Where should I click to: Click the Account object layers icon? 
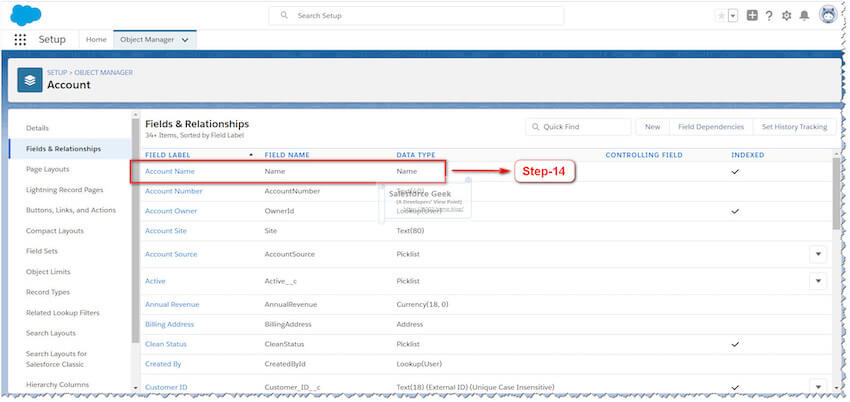coord(30,80)
